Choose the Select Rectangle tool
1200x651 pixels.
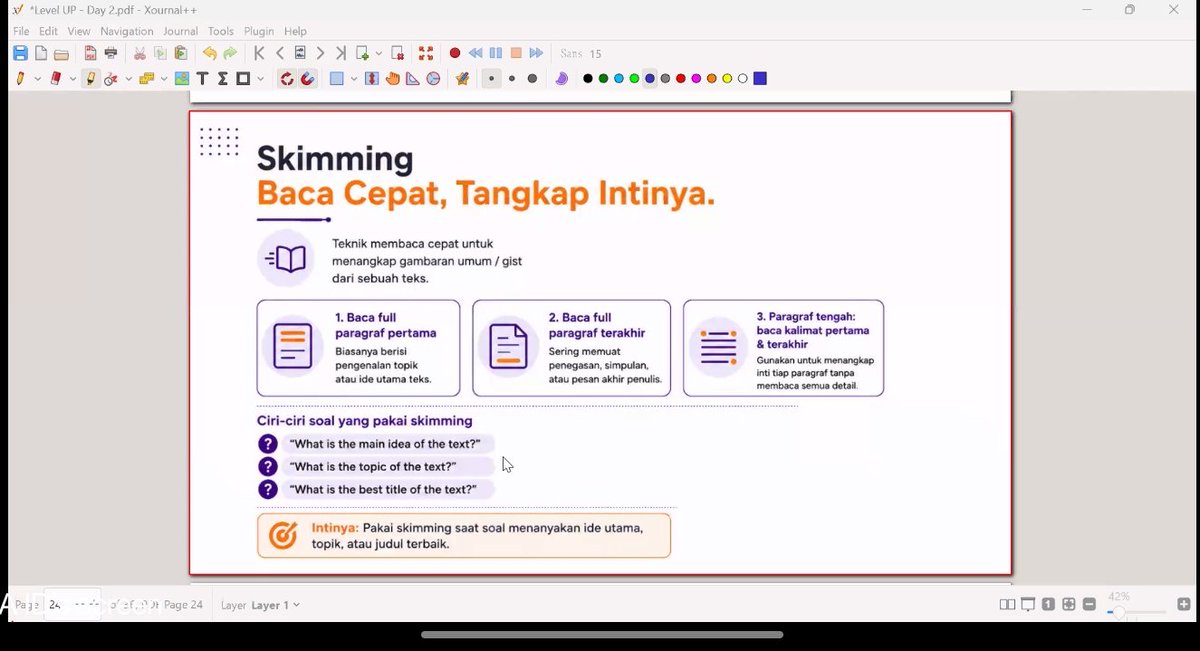click(337, 78)
